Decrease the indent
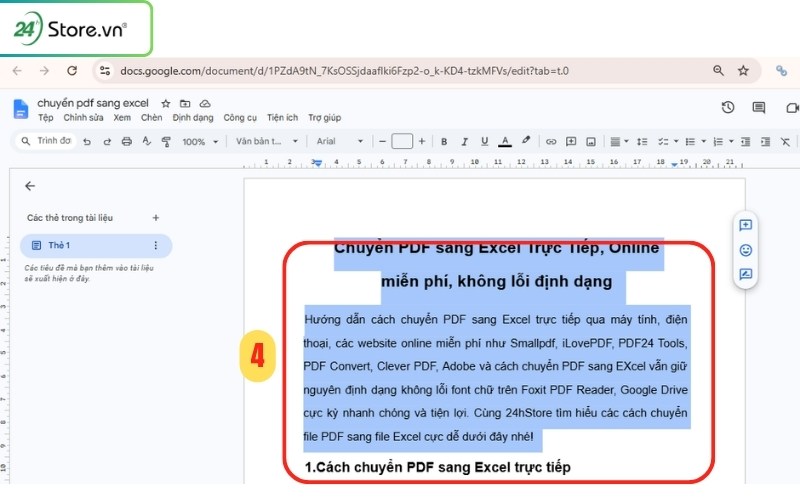 pos(745,142)
